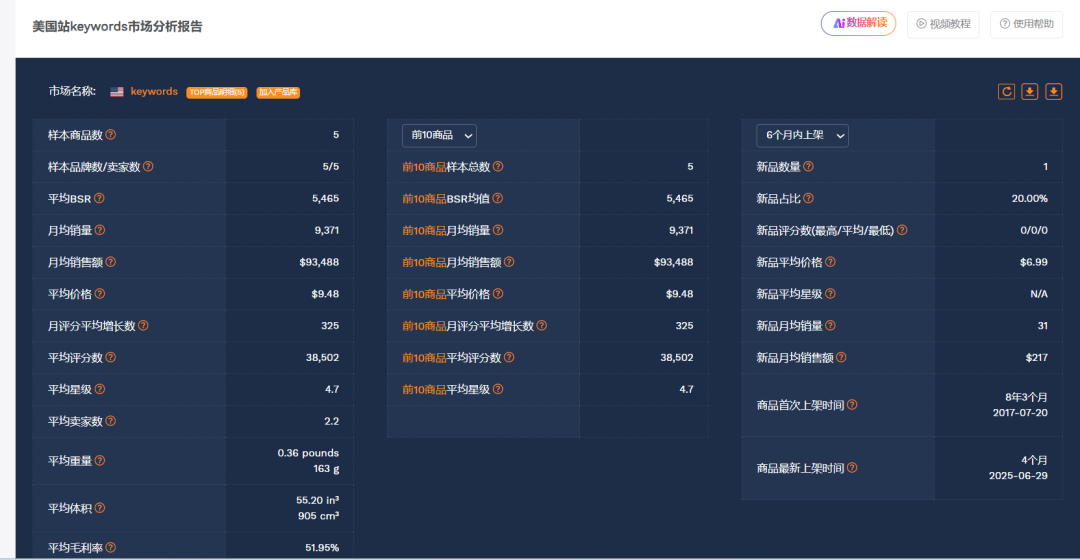Click the help icon beside 月均销量
1080x559 pixels.
pyautogui.click(x=100, y=230)
